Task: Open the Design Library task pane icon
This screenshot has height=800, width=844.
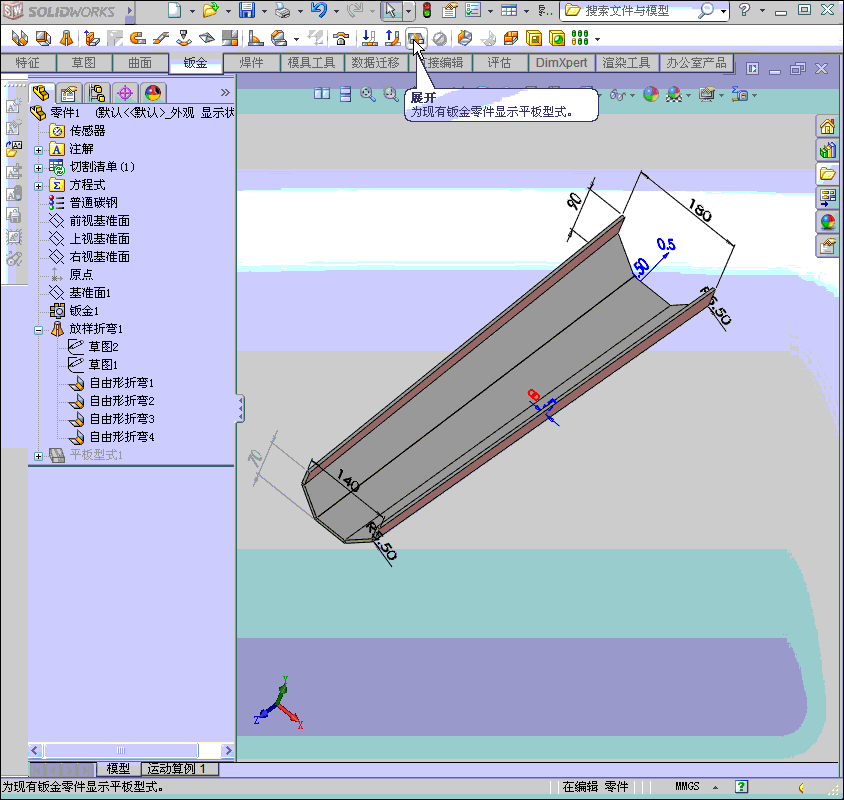Action: click(x=827, y=150)
